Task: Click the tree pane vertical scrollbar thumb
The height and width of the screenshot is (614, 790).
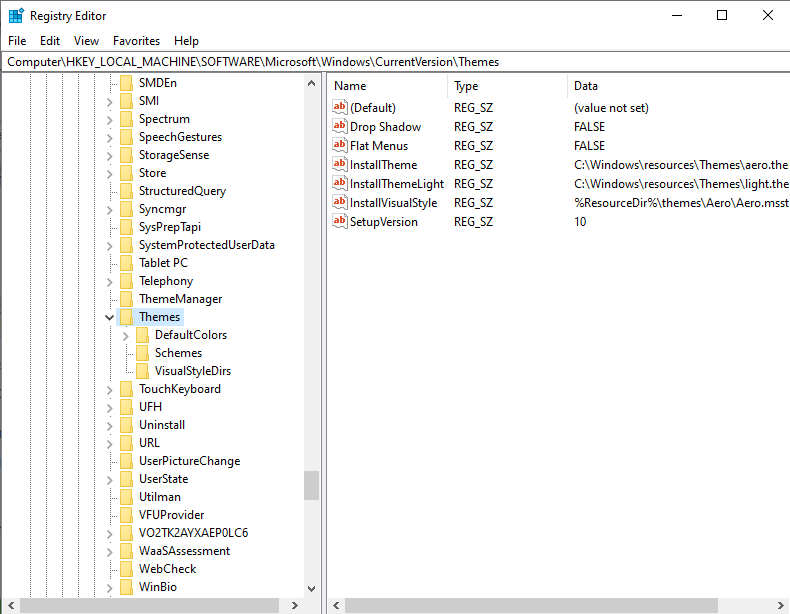Action: (311, 485)
